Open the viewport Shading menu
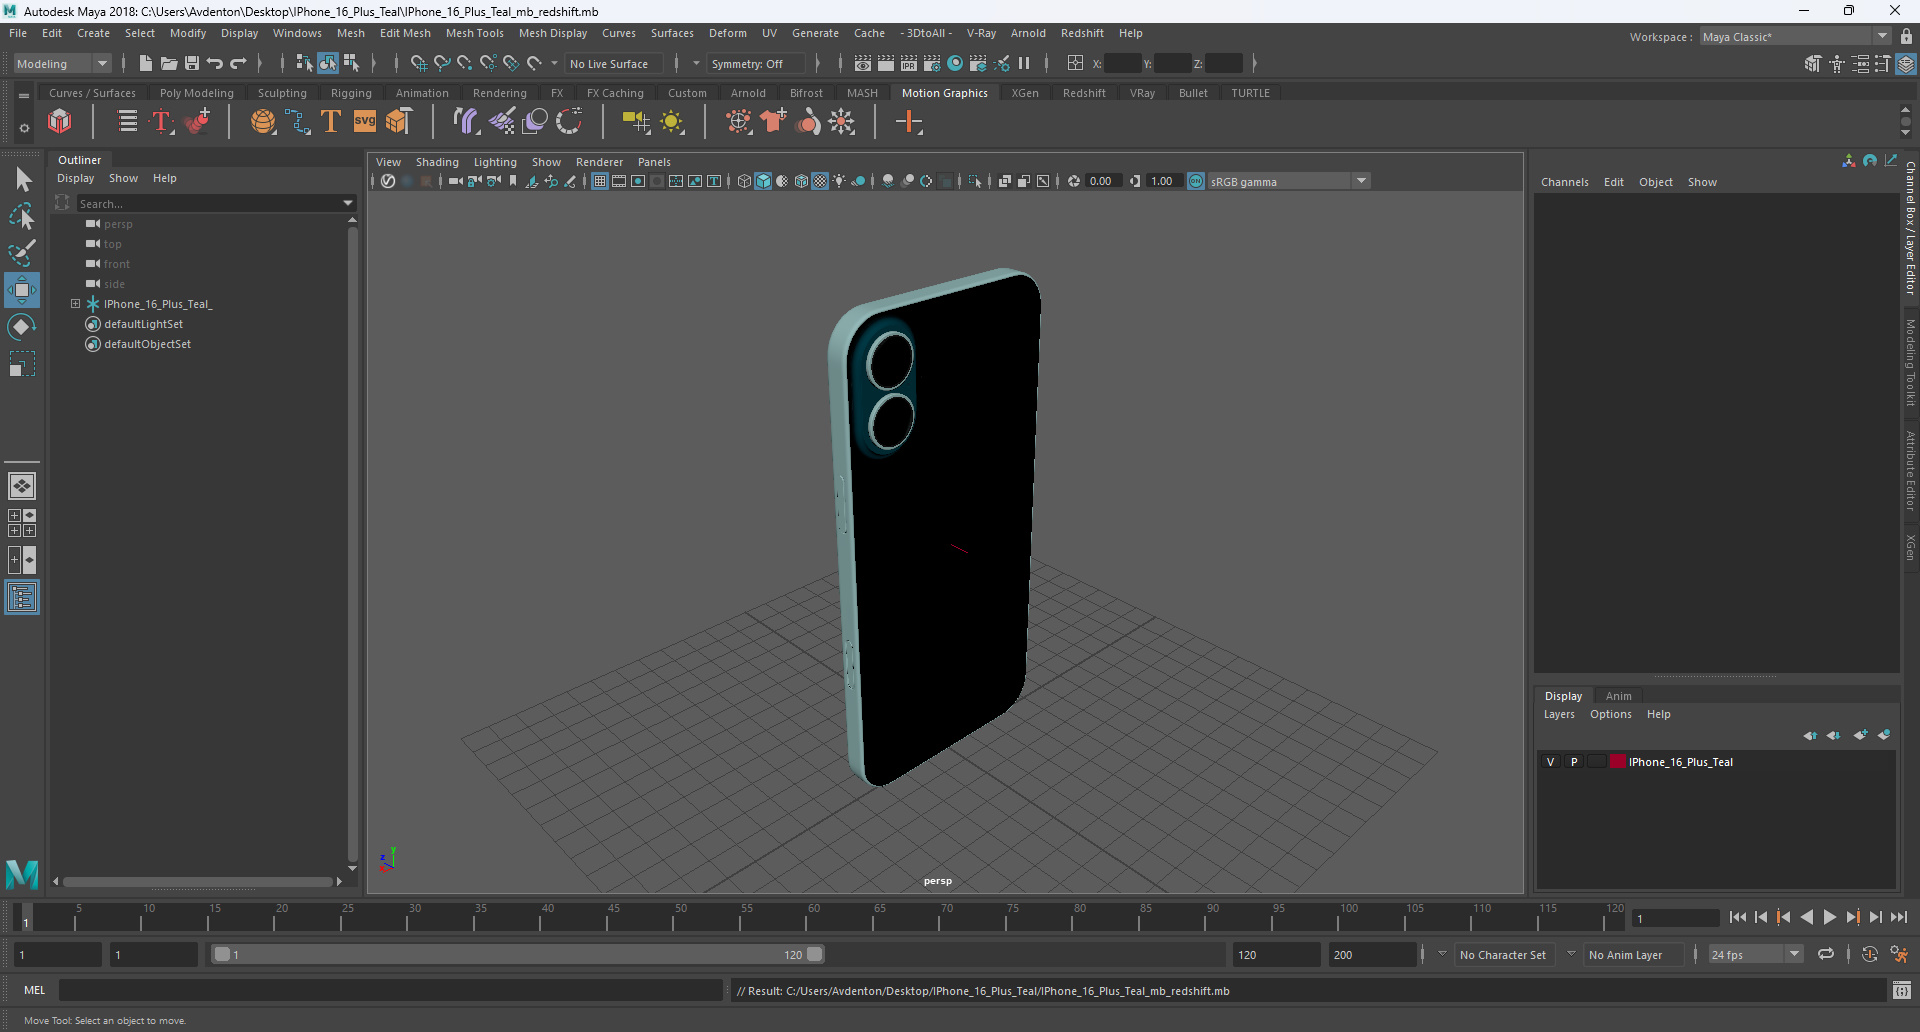The width and height of the screenshot is (1920, 1032). [x=437, y=162]
